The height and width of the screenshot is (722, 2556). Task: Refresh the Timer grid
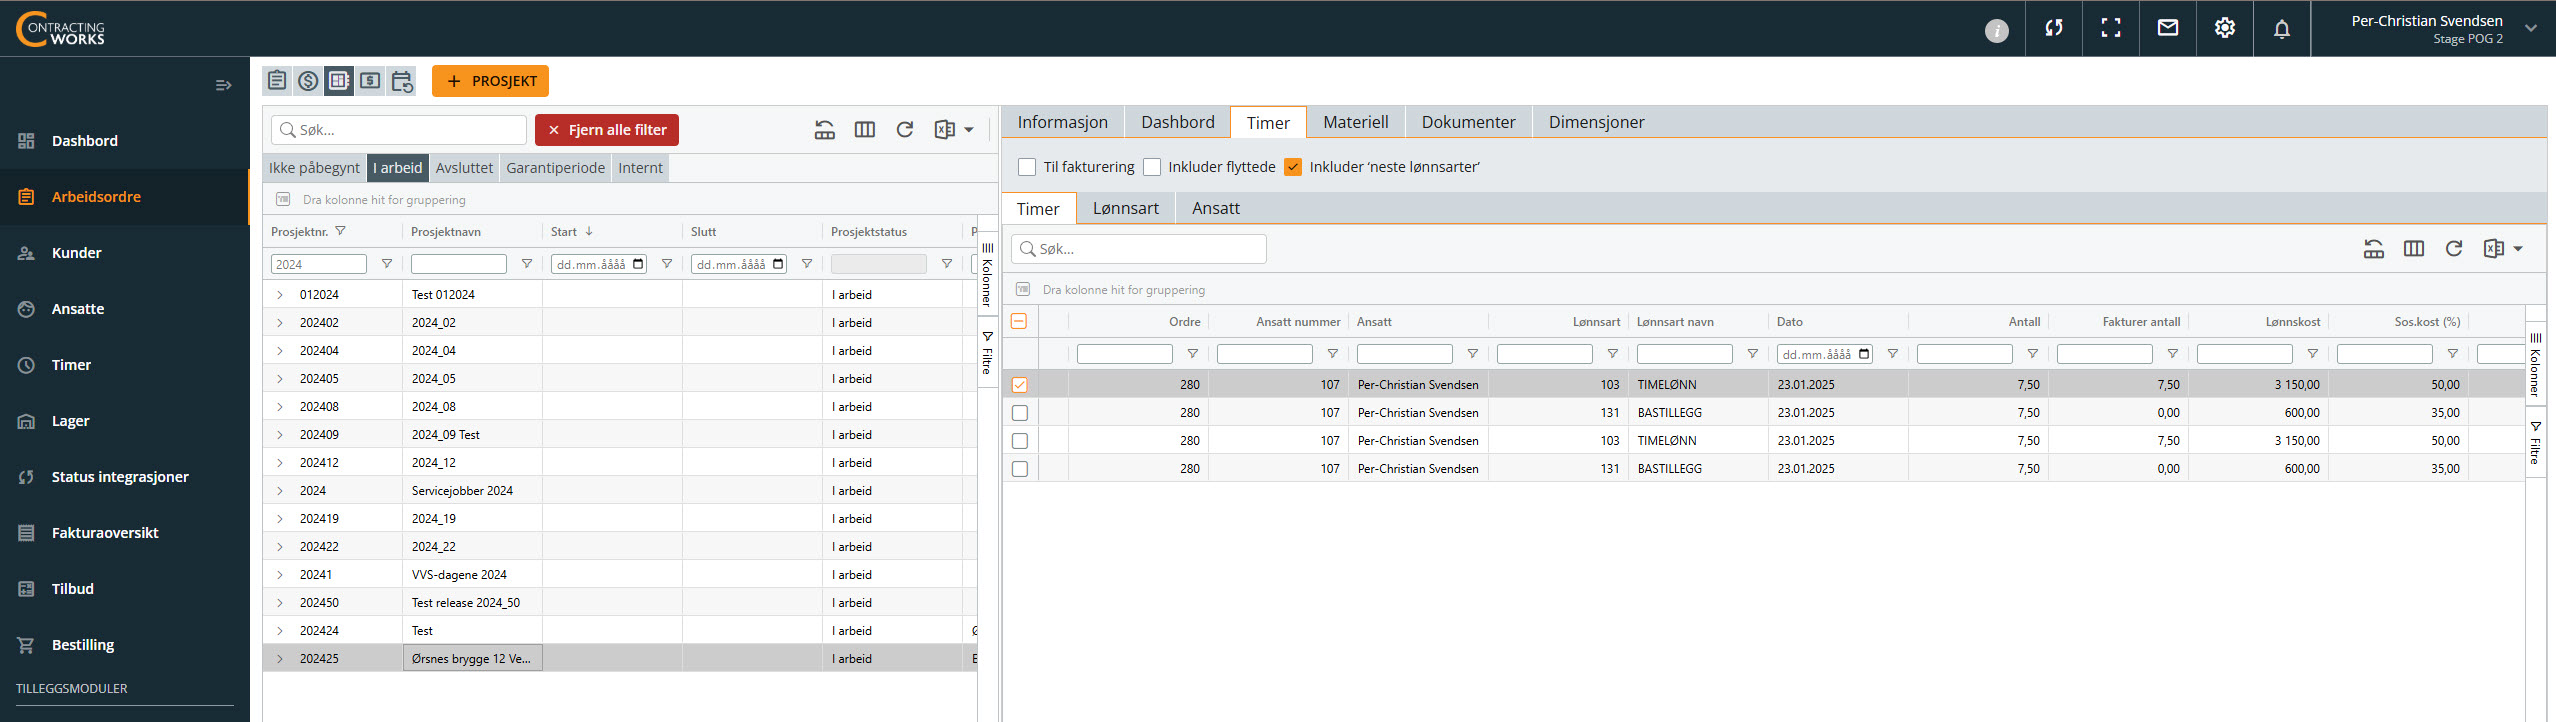pyautogui.click(x=2454, y=249)
